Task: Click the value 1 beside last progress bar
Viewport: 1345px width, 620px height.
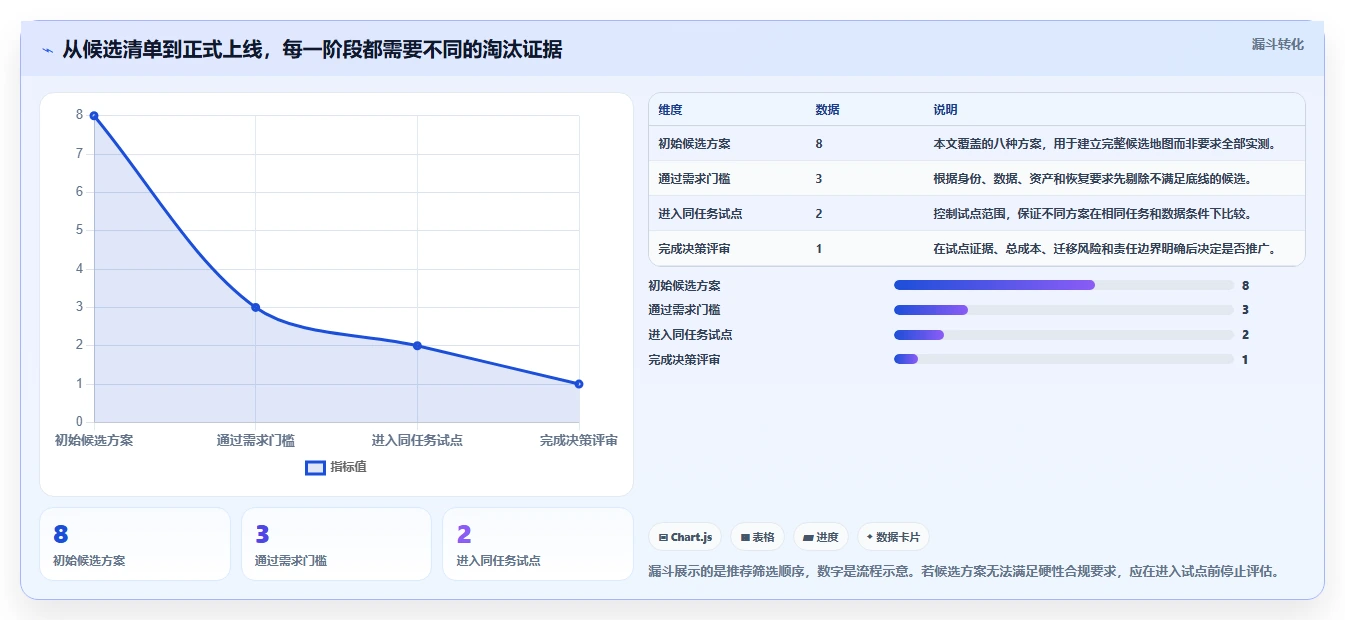Action: click(x=1245, y=359)
